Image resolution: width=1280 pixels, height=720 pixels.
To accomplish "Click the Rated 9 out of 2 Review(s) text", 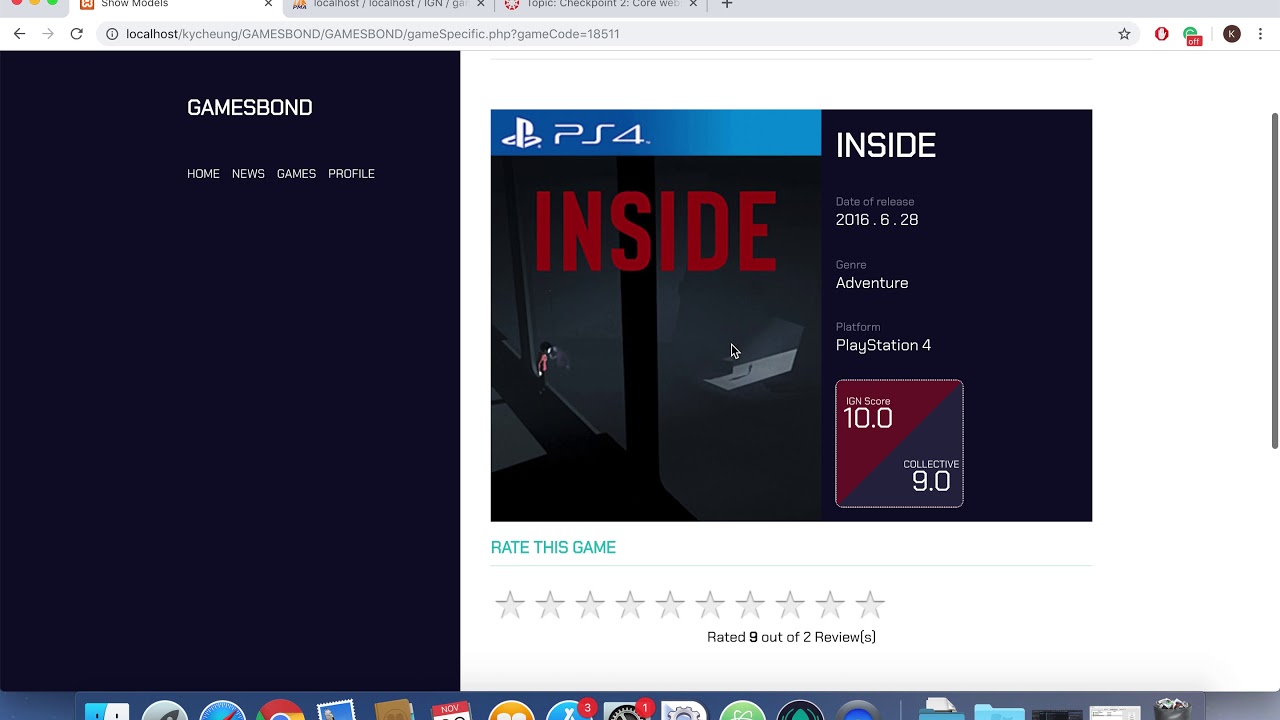I will pos(791,637).
